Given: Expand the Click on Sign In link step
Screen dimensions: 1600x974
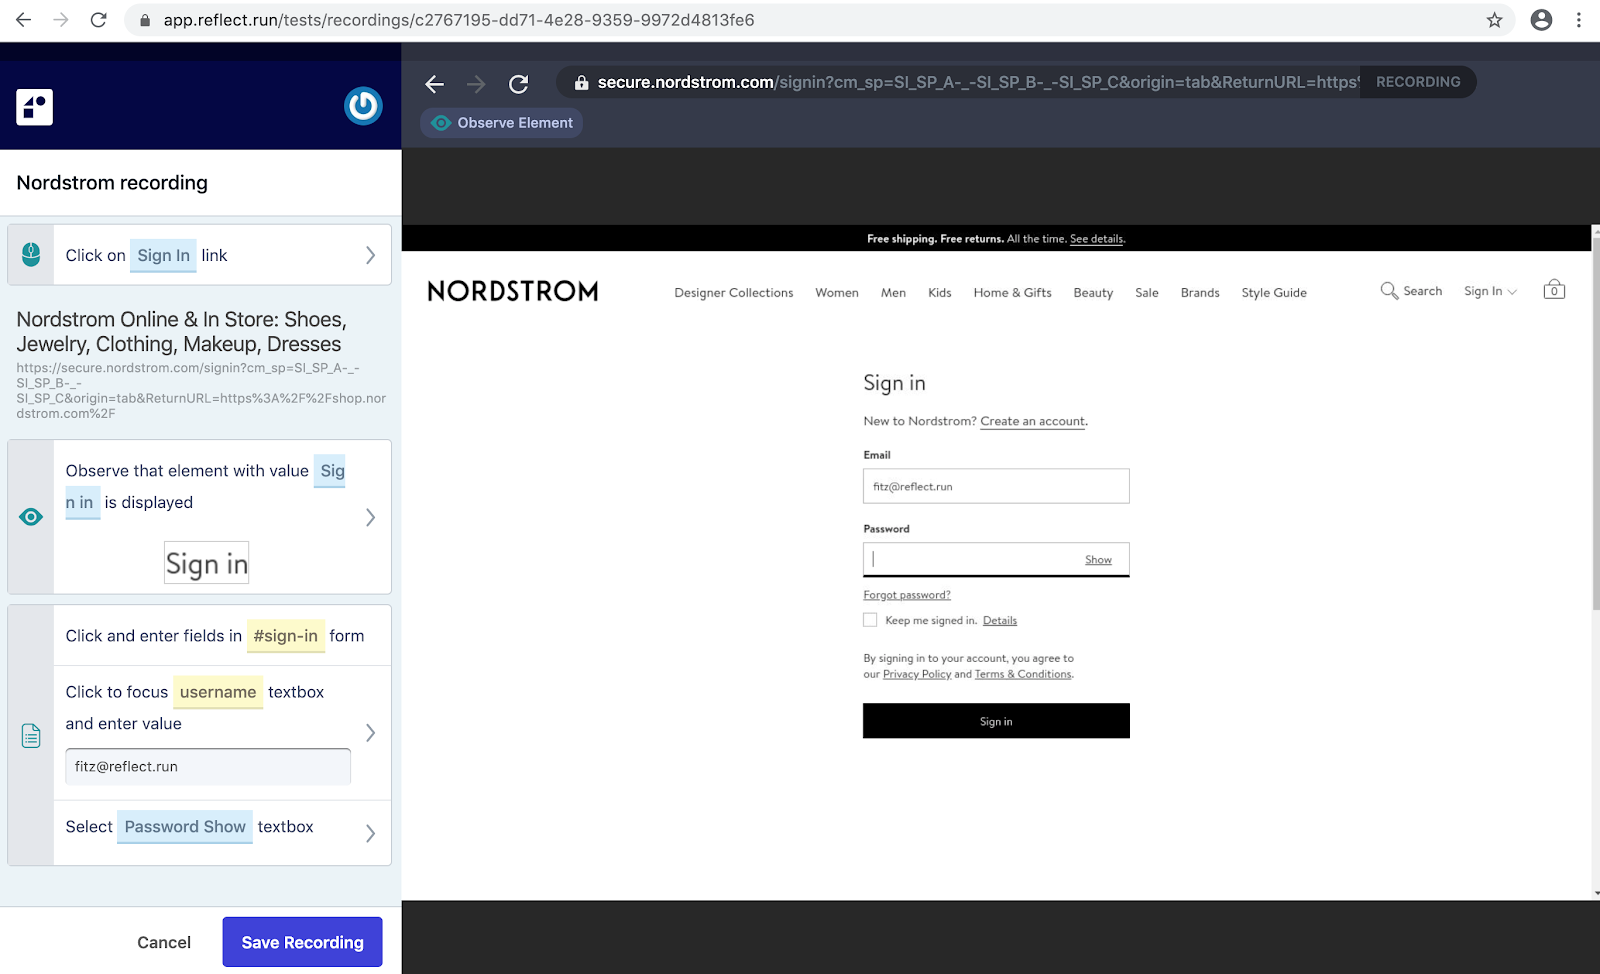Looking at the screenshot, I should 370,254.
